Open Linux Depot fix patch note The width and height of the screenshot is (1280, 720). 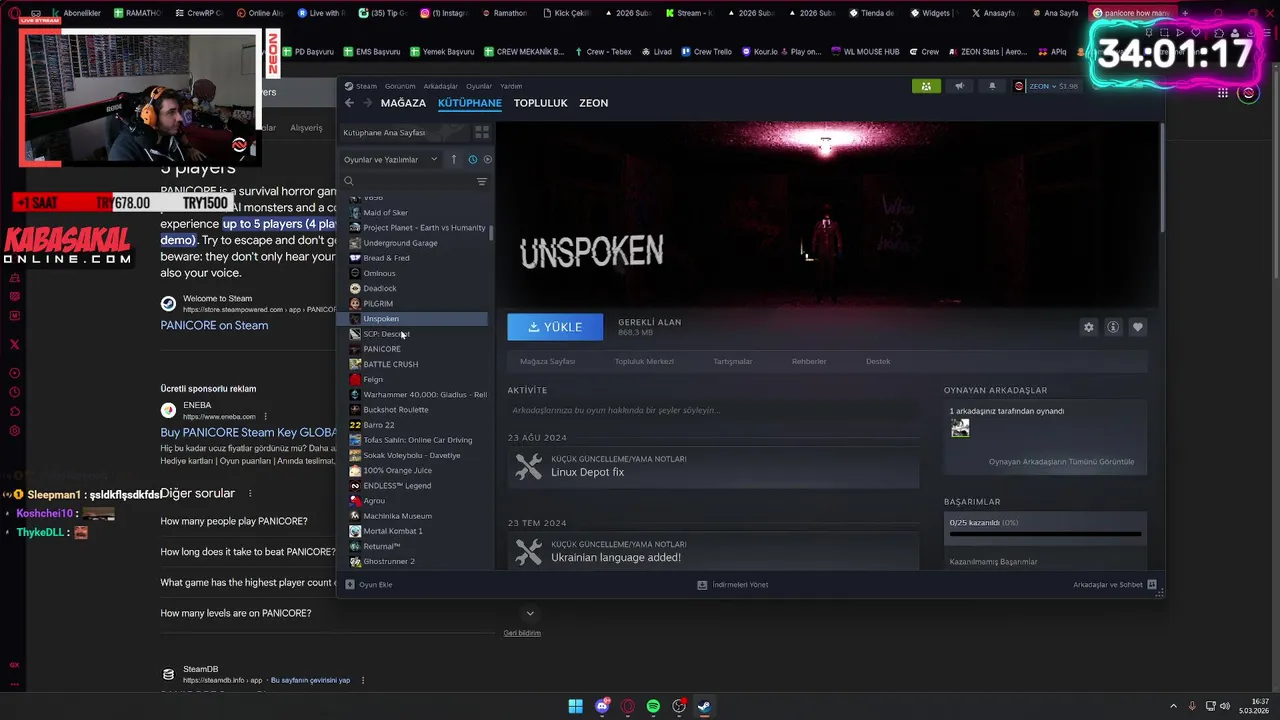click(713, 466)
